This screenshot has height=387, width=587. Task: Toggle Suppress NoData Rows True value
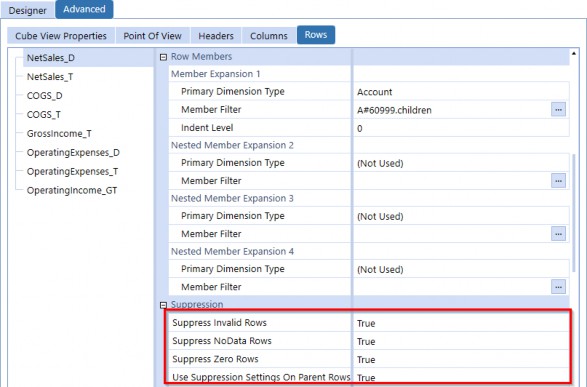pyautogui.click(x=461, y=341)
